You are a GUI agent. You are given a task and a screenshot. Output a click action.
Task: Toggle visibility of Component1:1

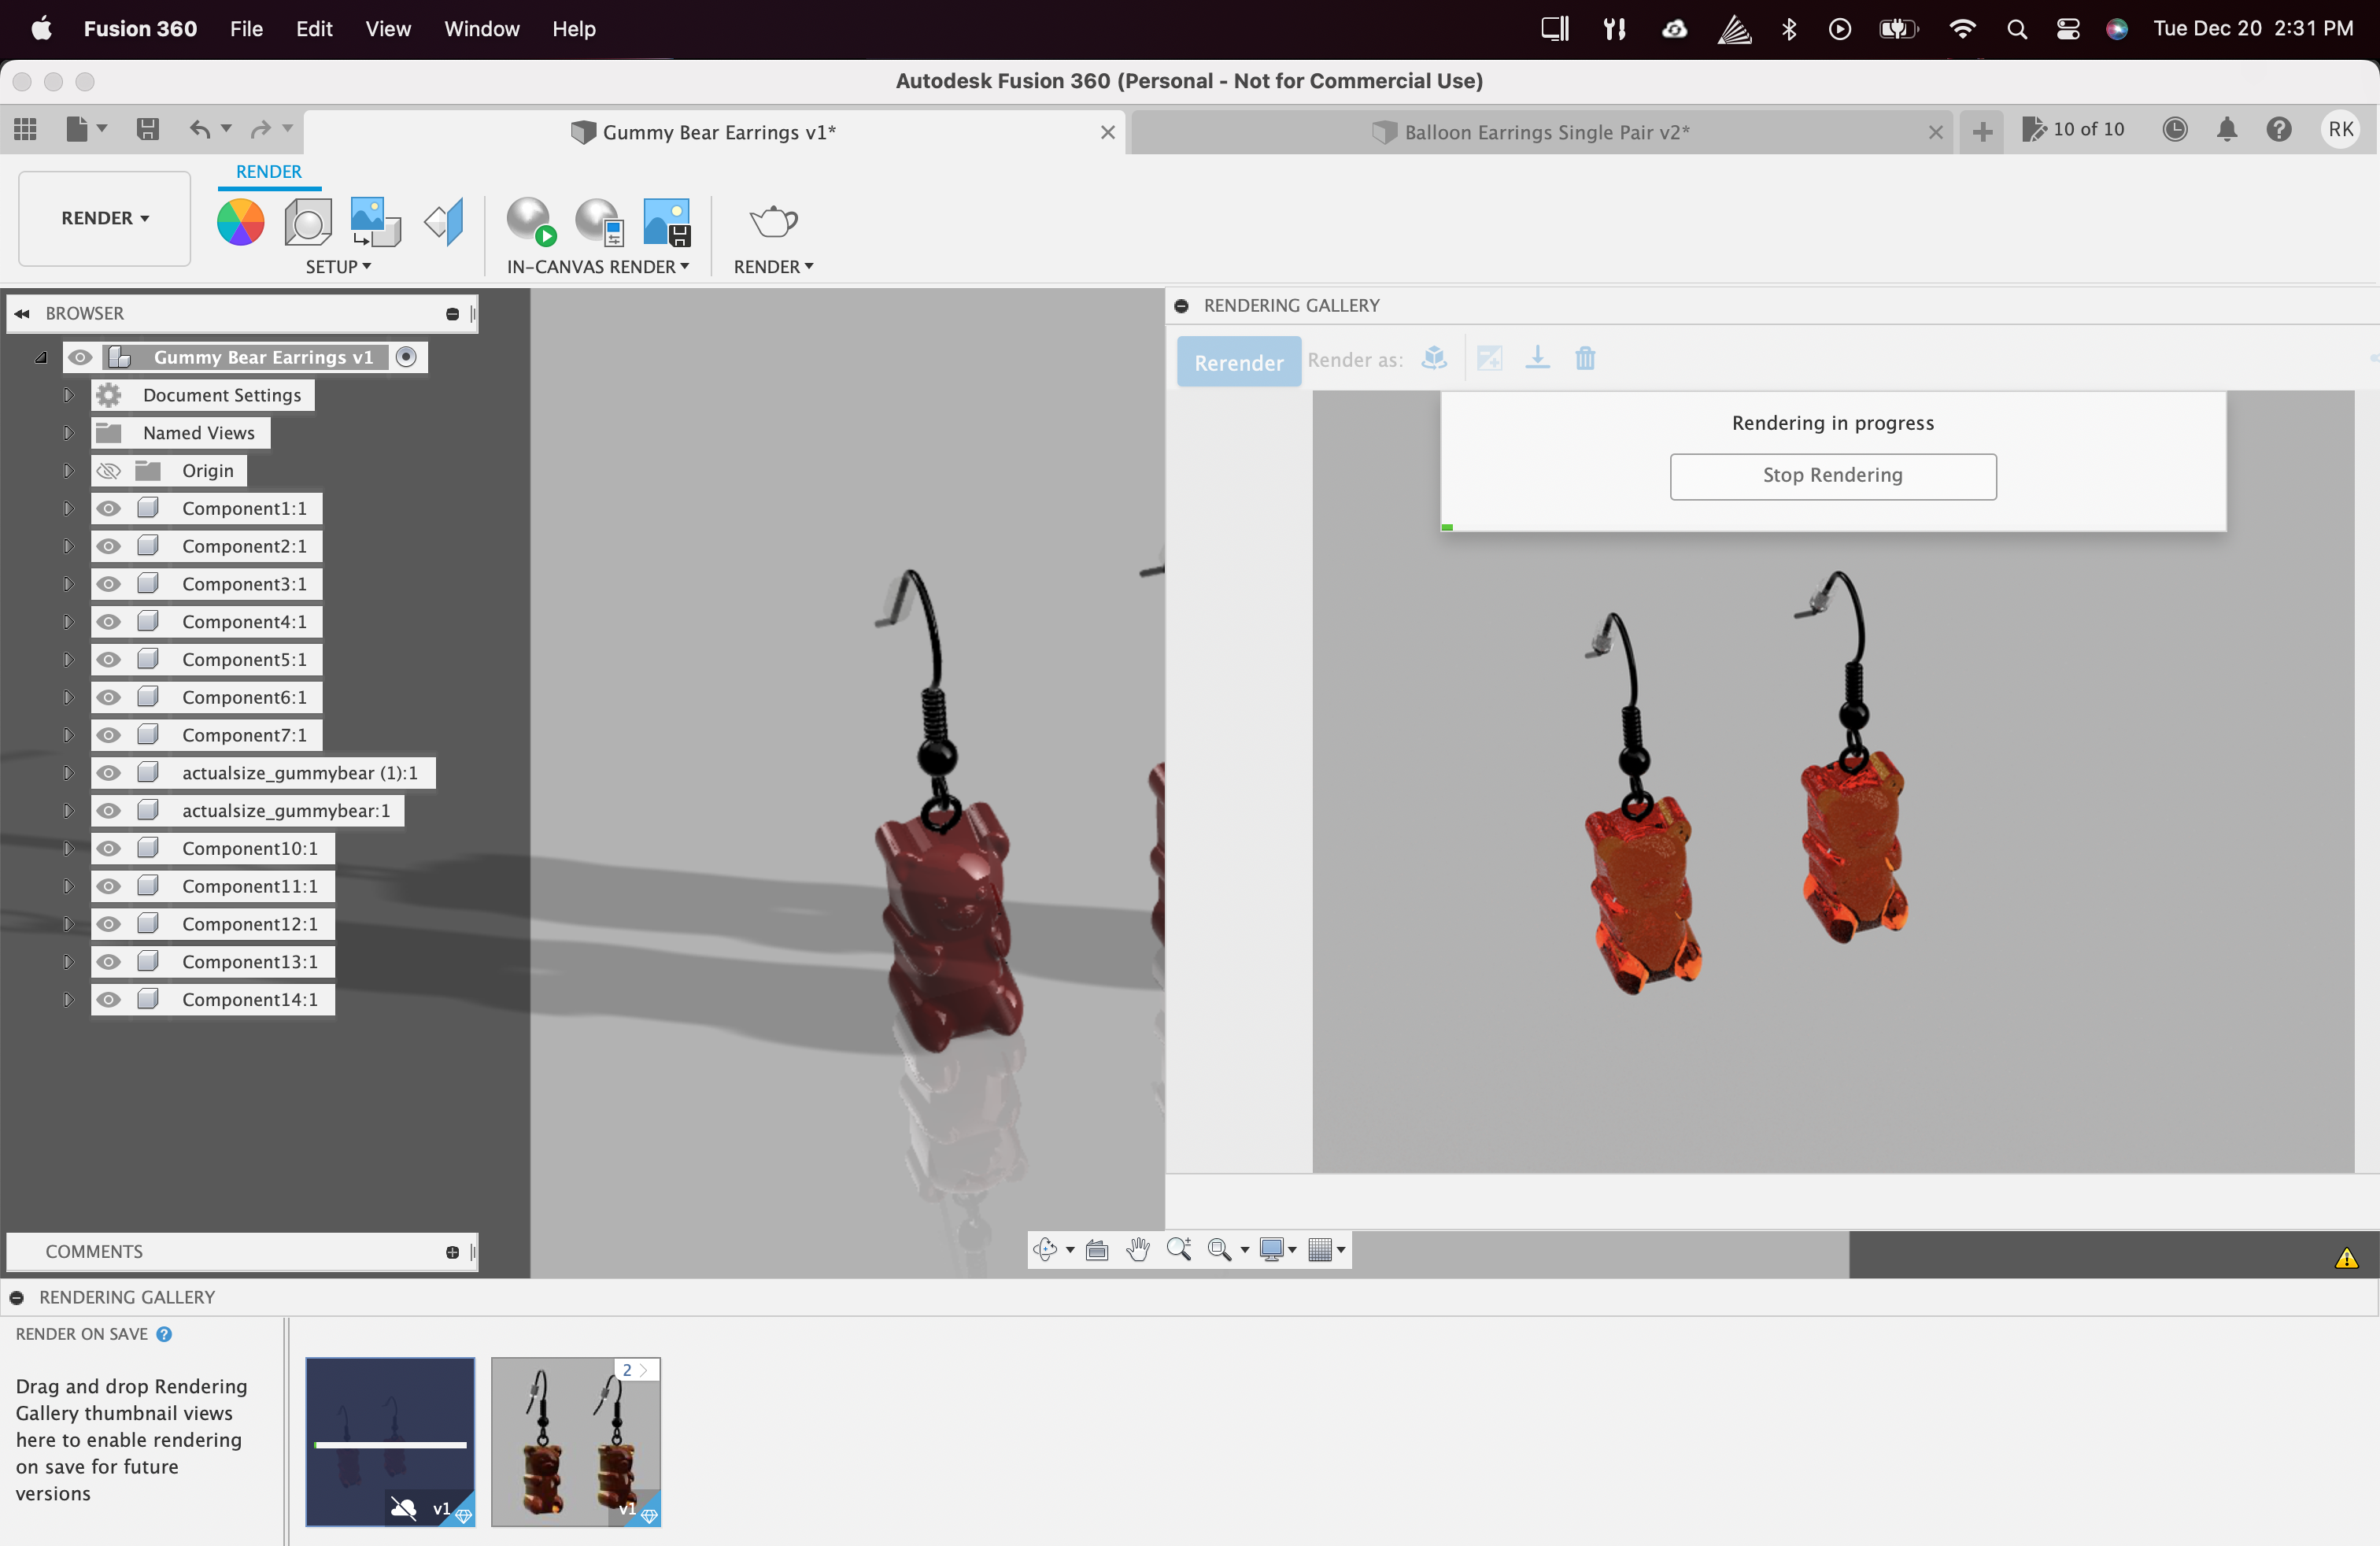[x=108, y=508]
